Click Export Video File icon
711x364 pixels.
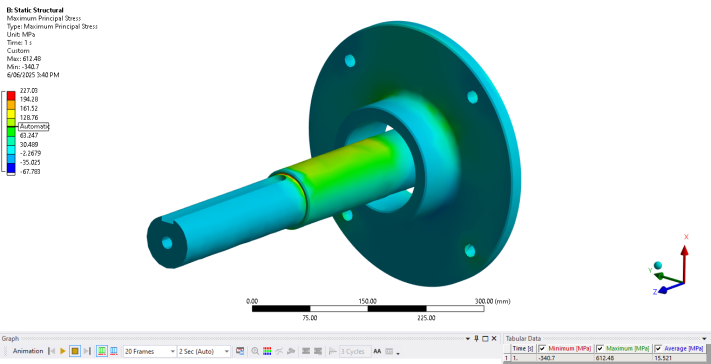240,351
